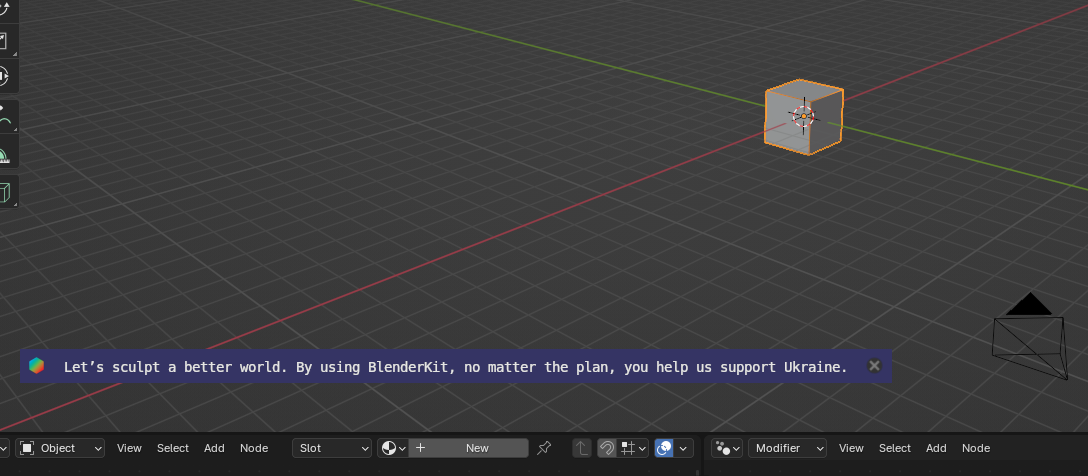
Task: Open View menu in geometry nodes editor
Action: [x=851, y=448]
